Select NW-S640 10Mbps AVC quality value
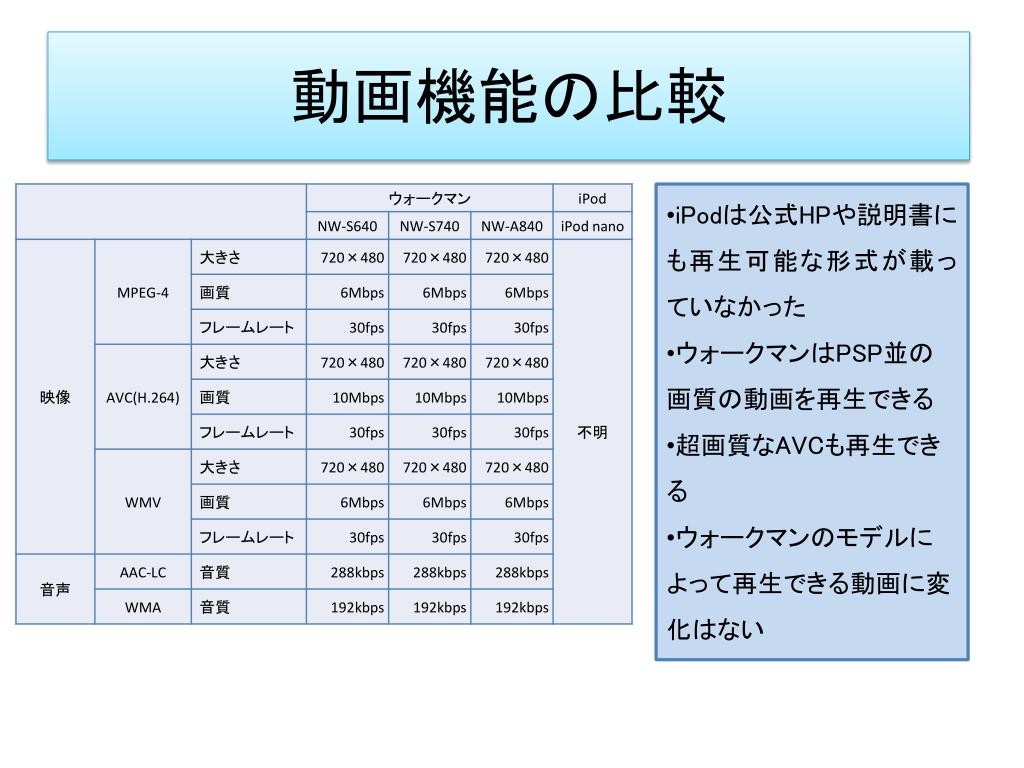This screenshot has height=768, width=1024. 347,397
